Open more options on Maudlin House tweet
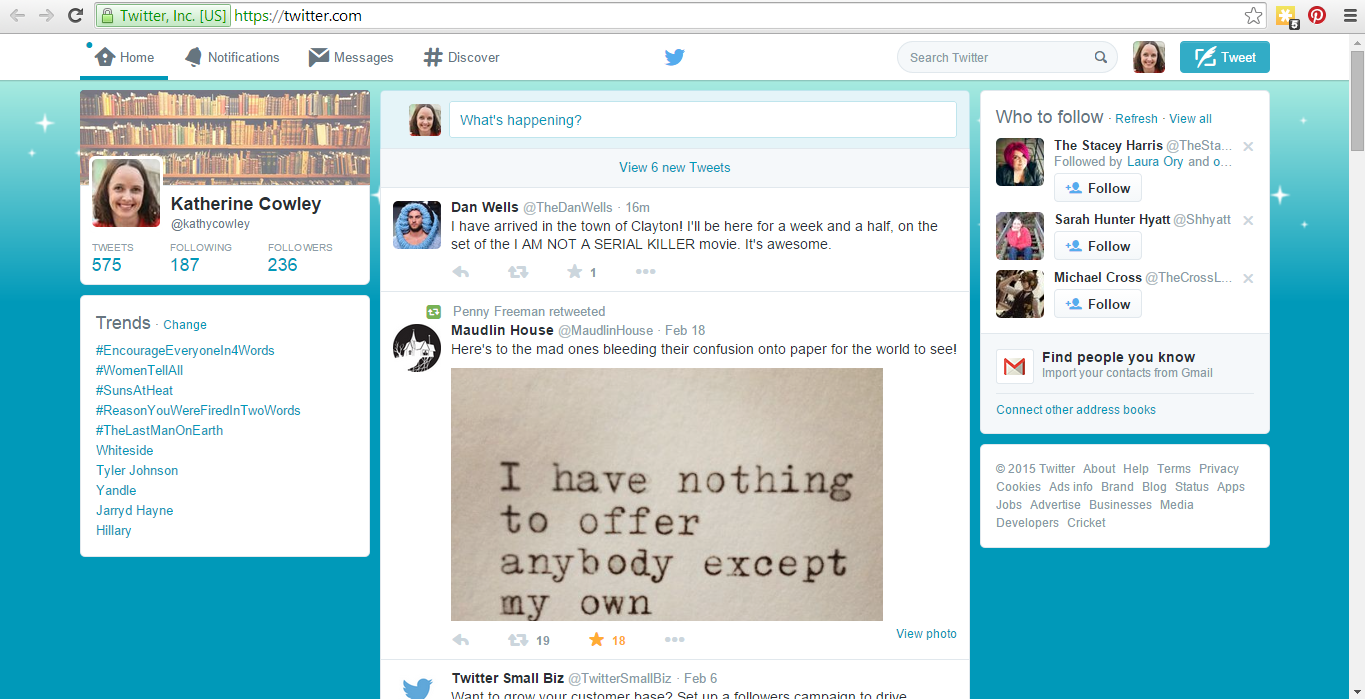The height and width of the screenshot is (699, 1365). coord(675,640)
